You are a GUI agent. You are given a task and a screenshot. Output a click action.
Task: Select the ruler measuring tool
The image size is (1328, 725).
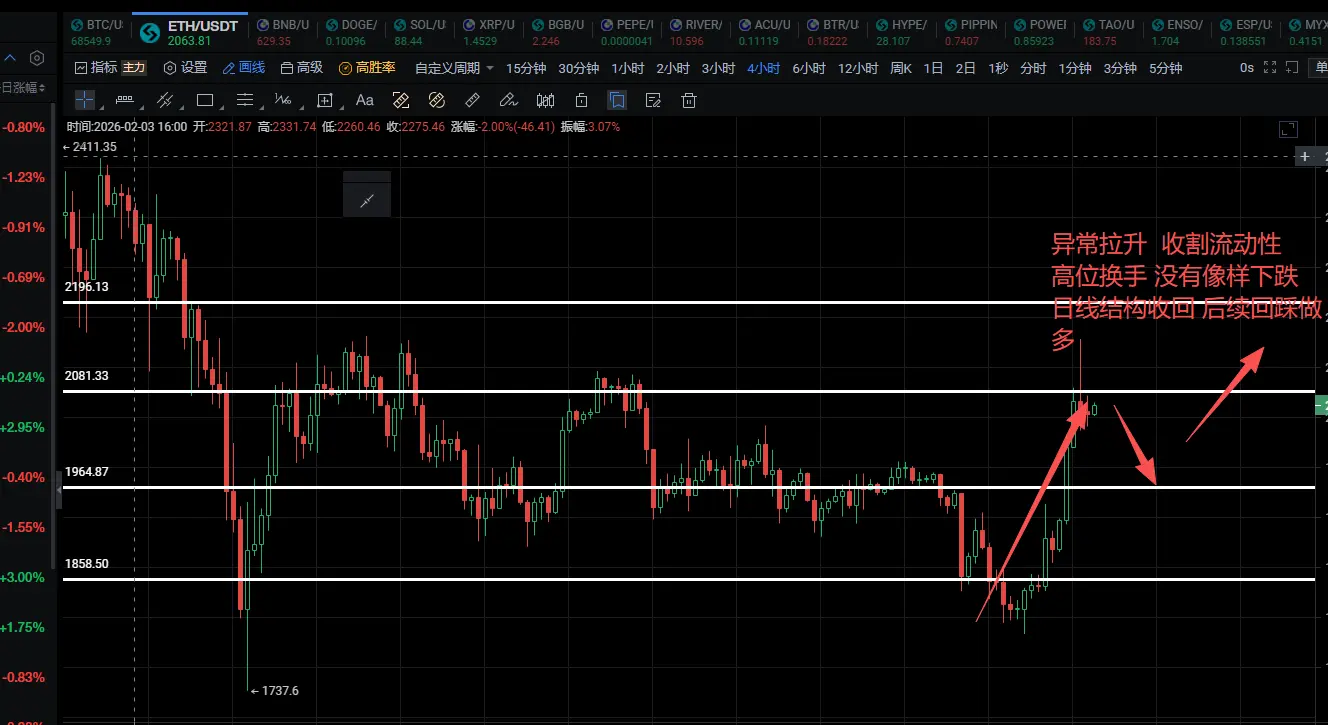[473, 100]
